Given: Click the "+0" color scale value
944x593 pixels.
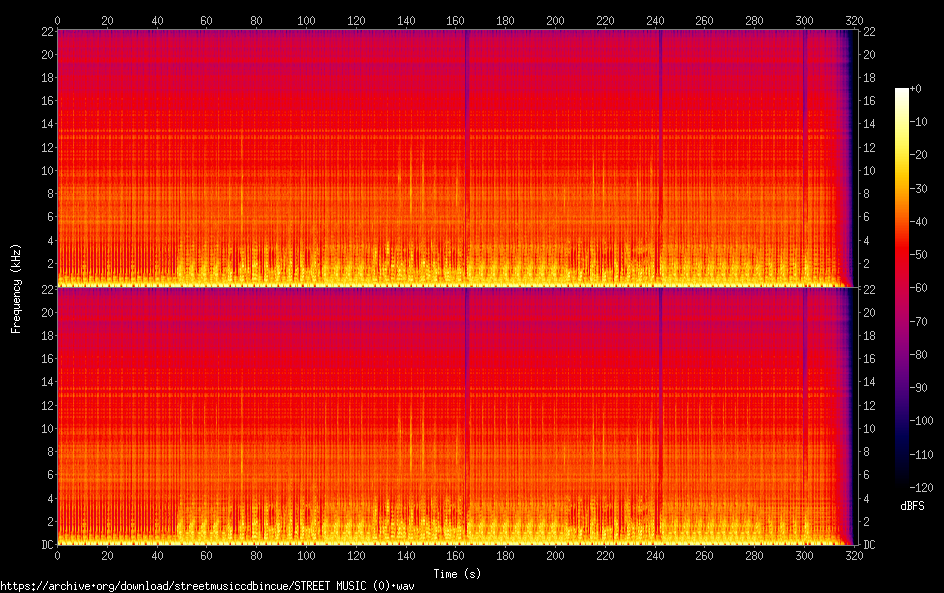Looking at the screenshot, I should coord(915,88).
